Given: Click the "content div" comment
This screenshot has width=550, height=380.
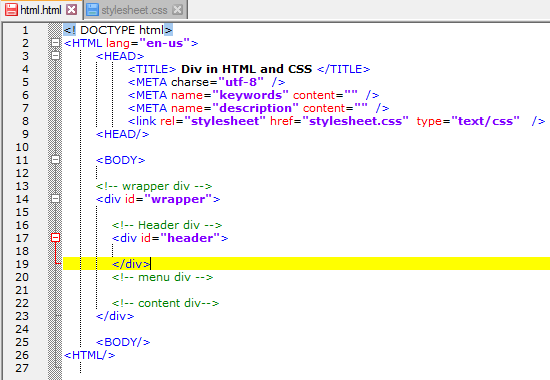Looking at the screenshot, I should [166, 303].
